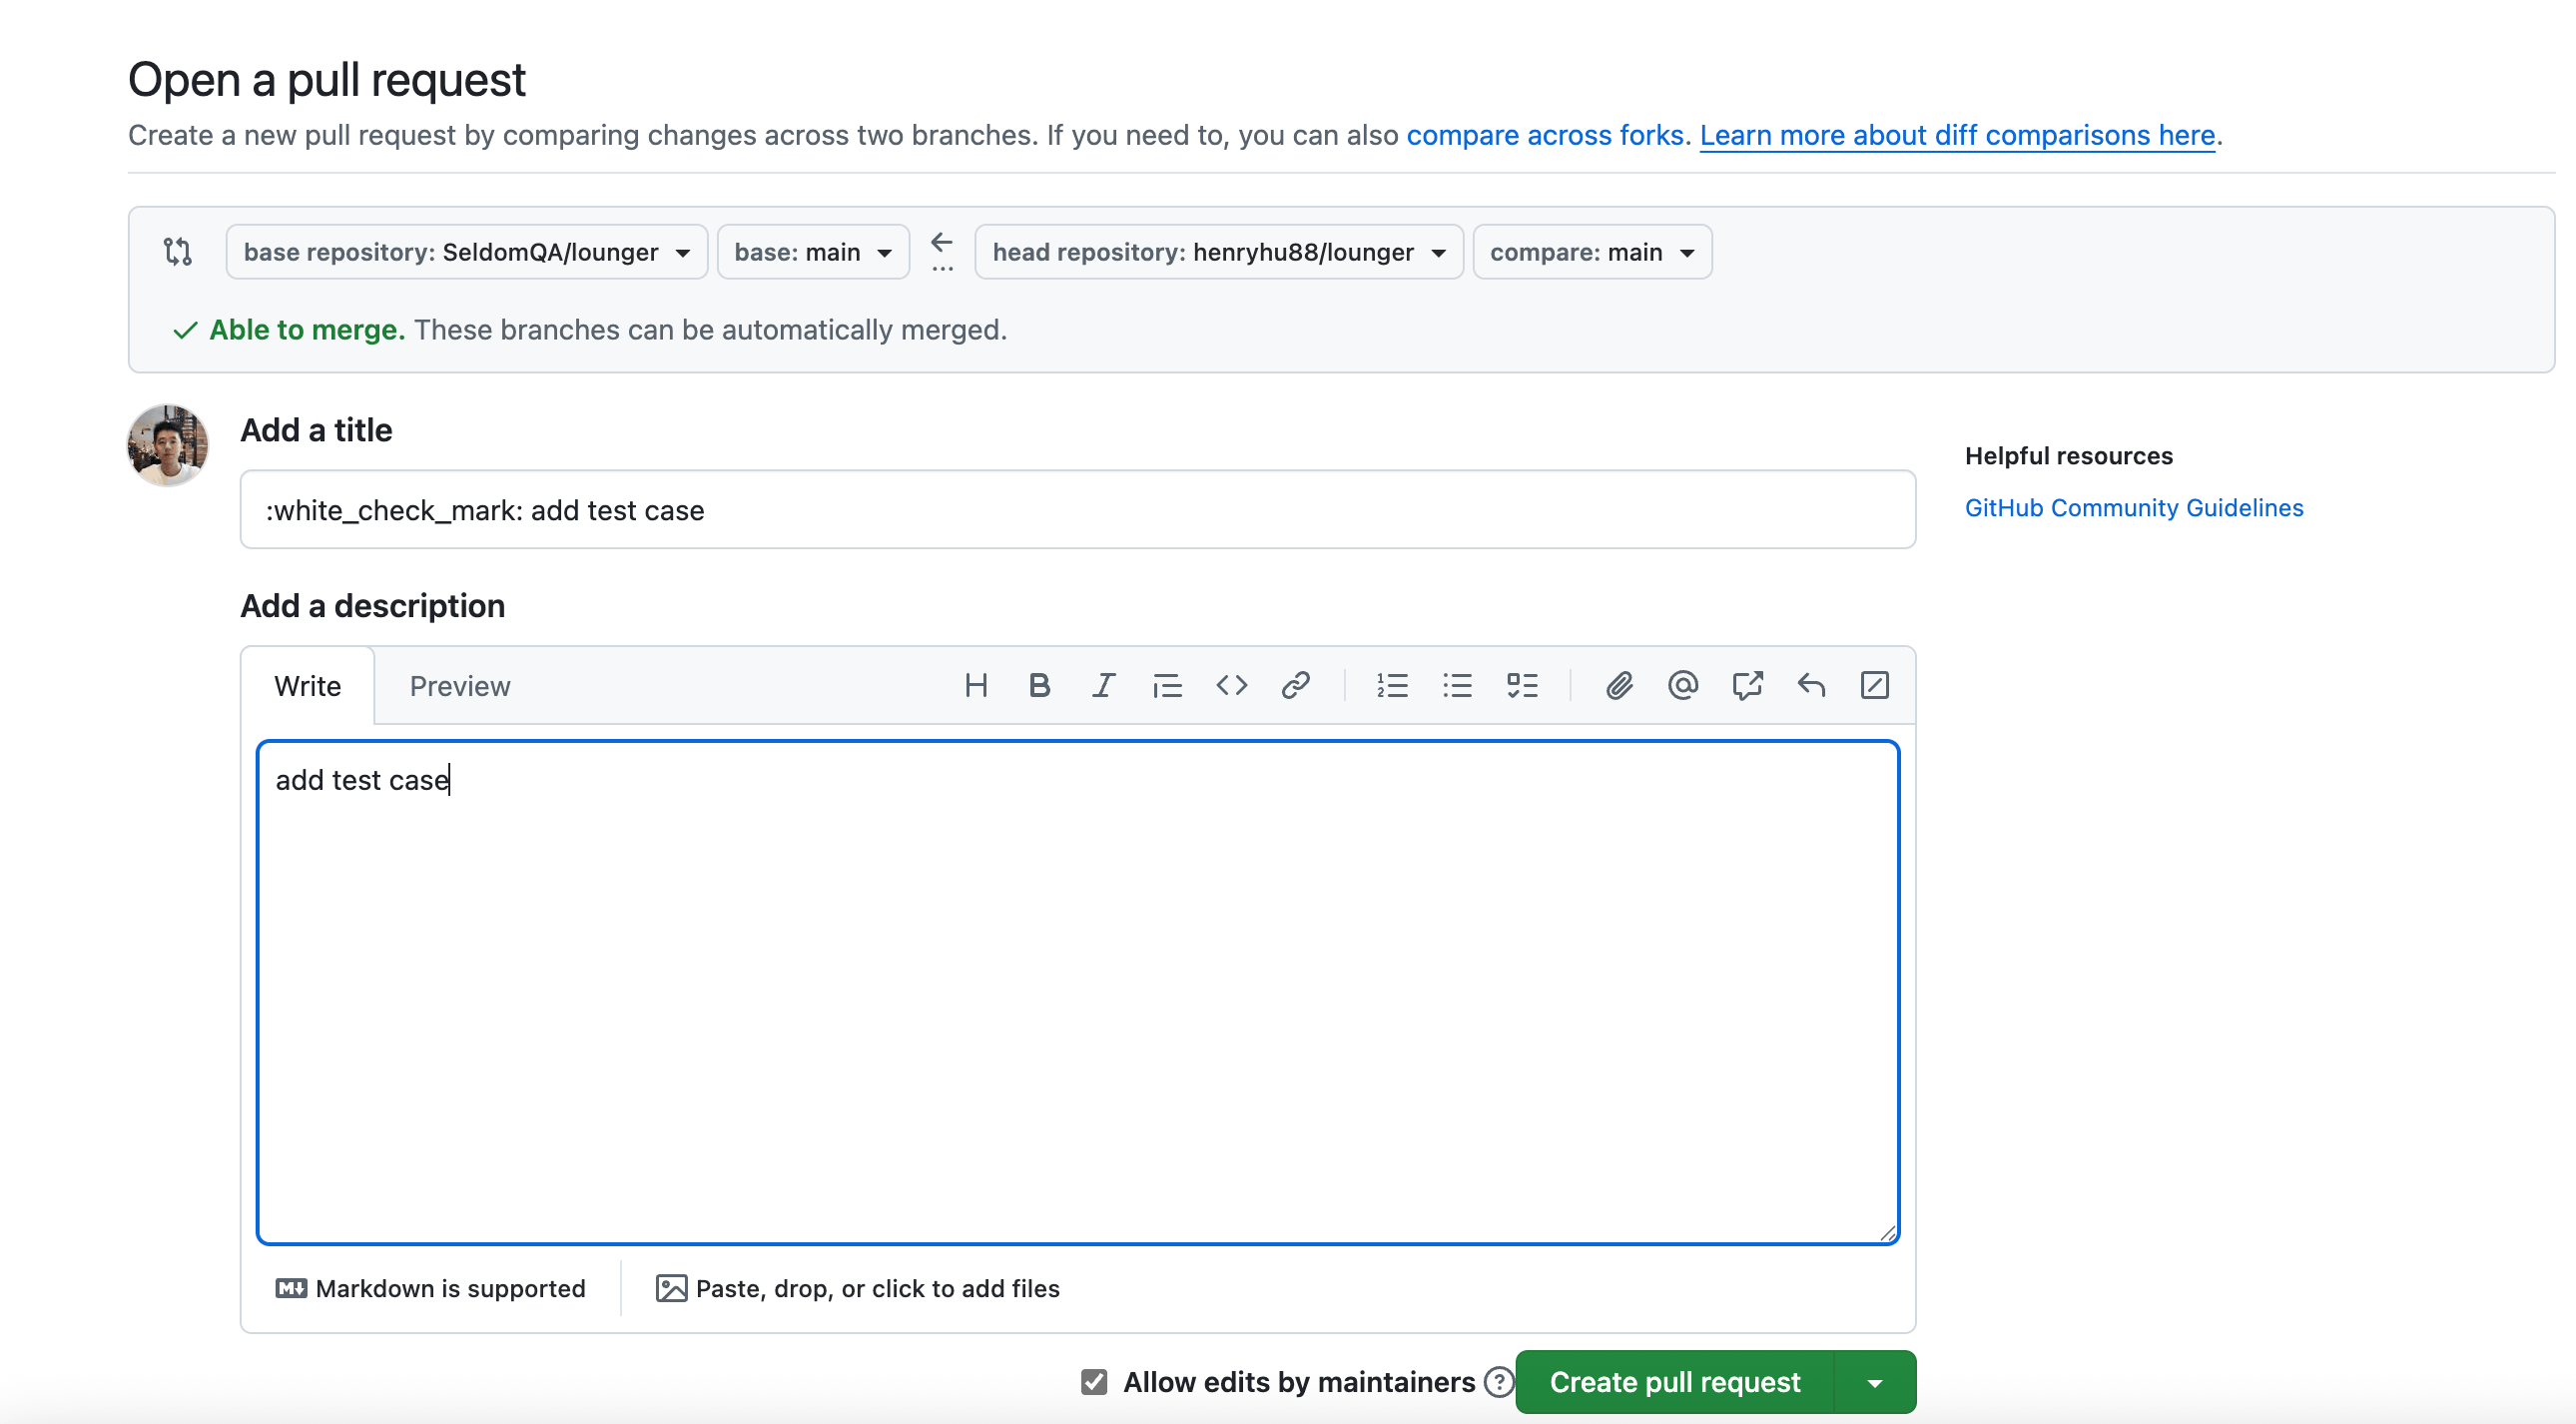Add a link icon in toolbar

[1295, 685]
